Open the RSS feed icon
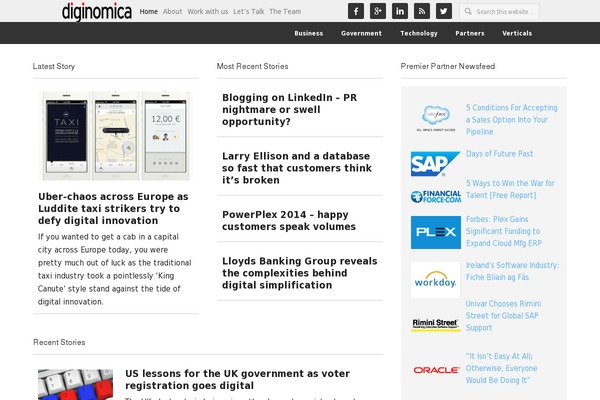The height and width of the screenshot is (400, 600). pyautogui.click(x=422, y=11)
